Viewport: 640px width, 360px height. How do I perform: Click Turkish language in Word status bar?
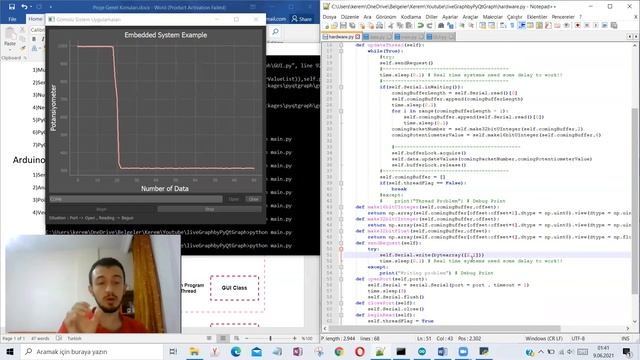(x=74, y=338)
